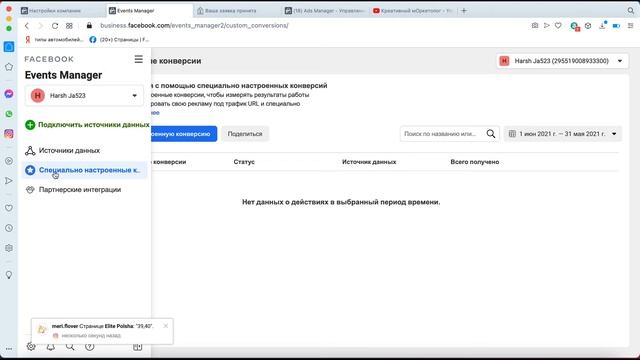
Task: Click the report-a-problem icon at sidebar bottom right
Action: point(138,347)
